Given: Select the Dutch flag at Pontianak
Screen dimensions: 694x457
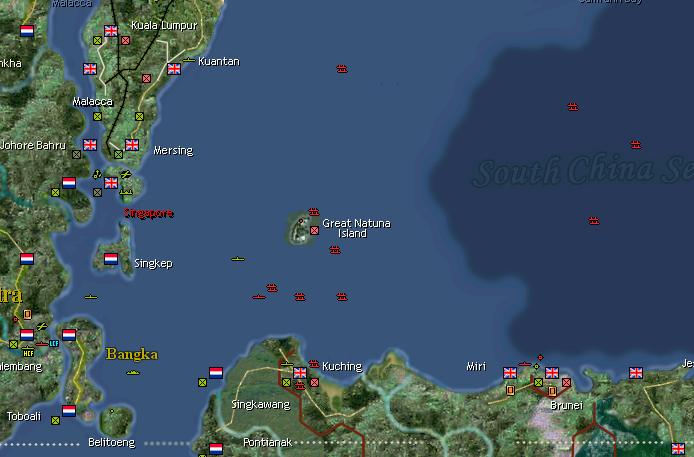Looking at the screenshot, I should [216, 449].
